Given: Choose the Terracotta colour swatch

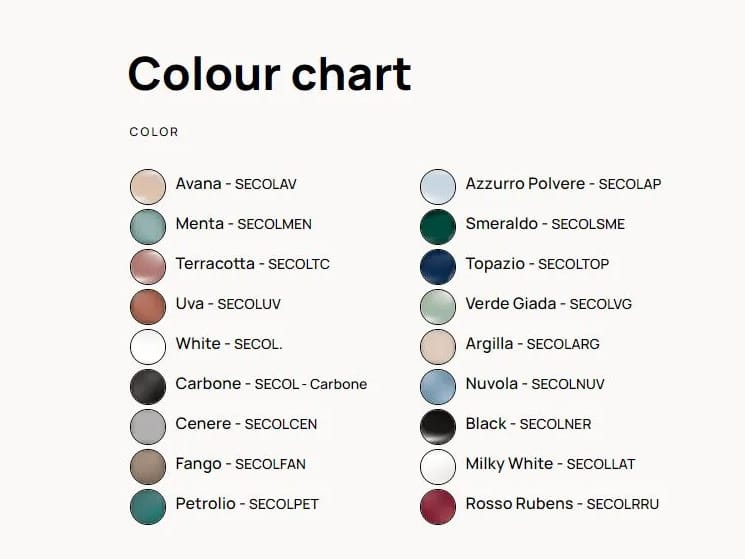Looking at the screenshot, I should point(147,267).
